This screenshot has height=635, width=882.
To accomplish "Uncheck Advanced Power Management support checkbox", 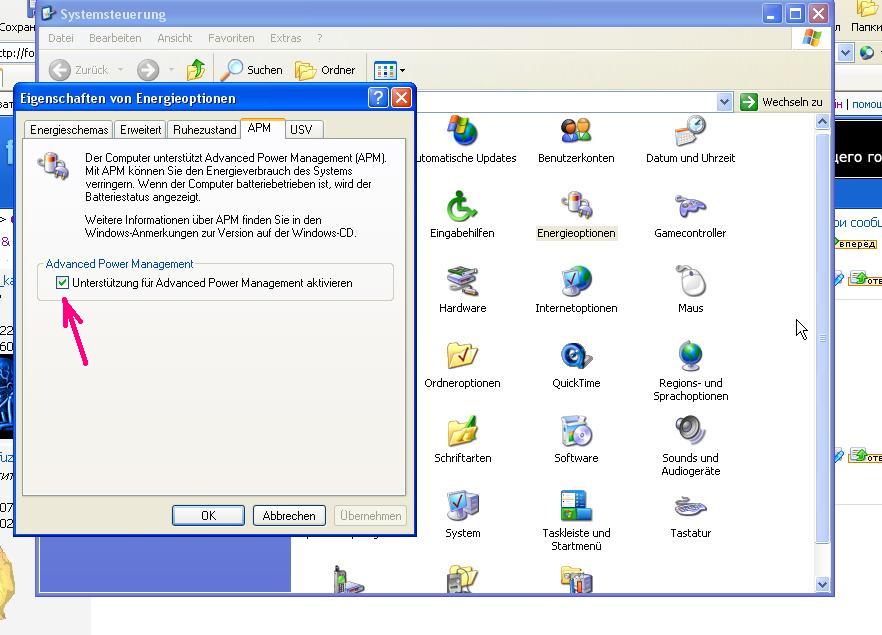I will [63, 283].
